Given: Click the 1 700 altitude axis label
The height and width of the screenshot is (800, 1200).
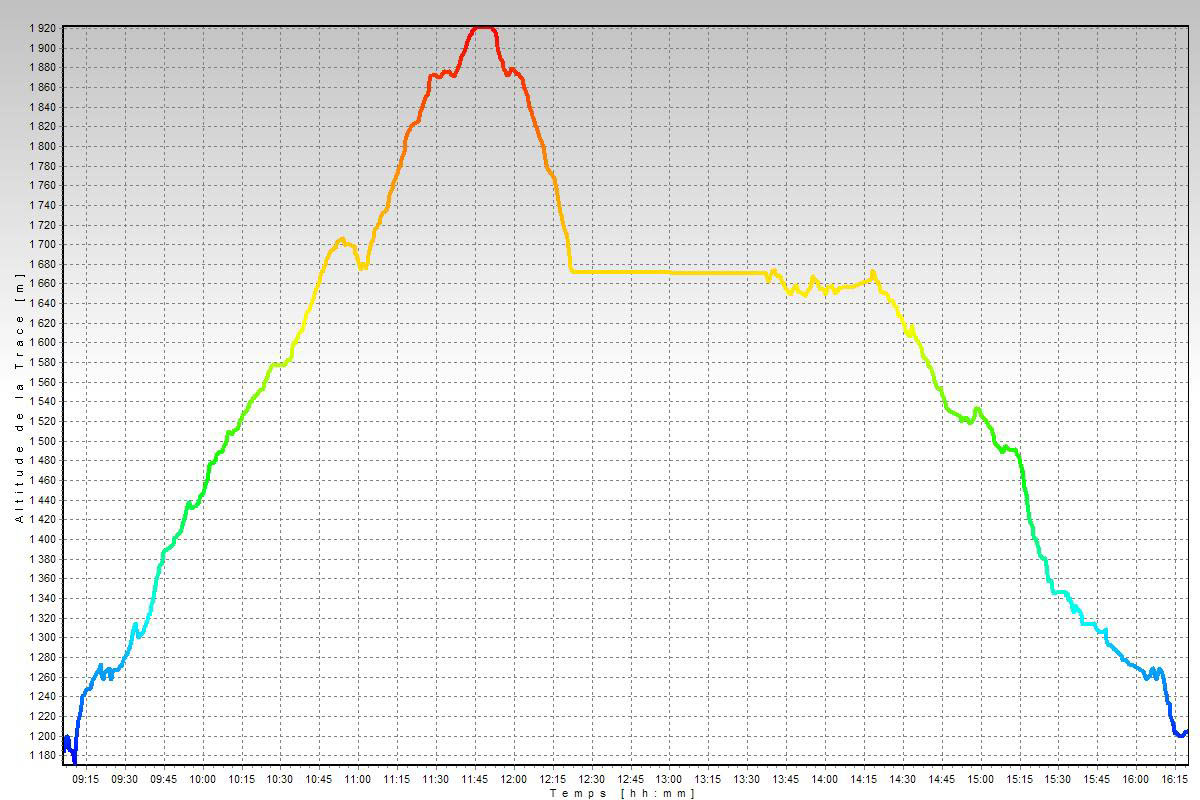Looking at the screenshot, I should (42, 245).
